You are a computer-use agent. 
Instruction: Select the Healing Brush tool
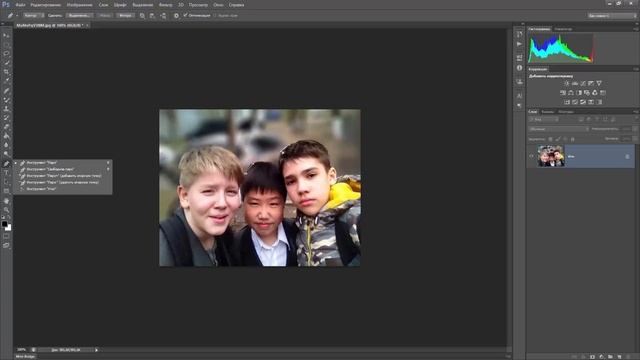click(x=6, y=91)
